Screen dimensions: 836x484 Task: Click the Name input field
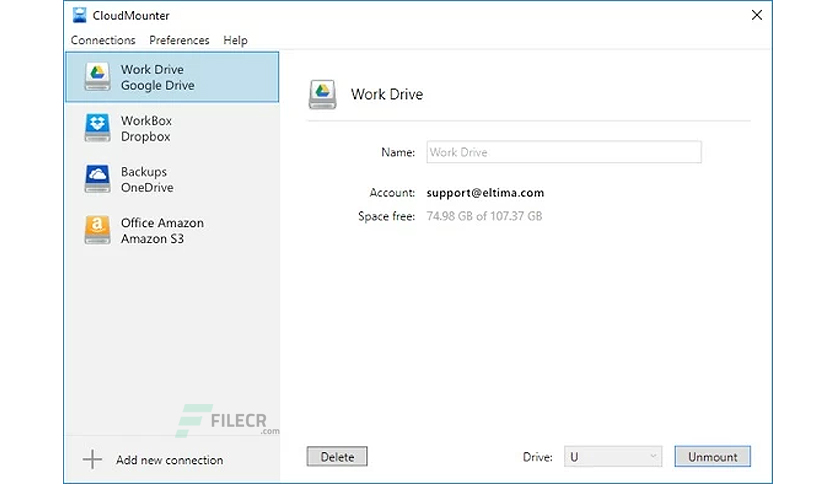pos(564,152)
